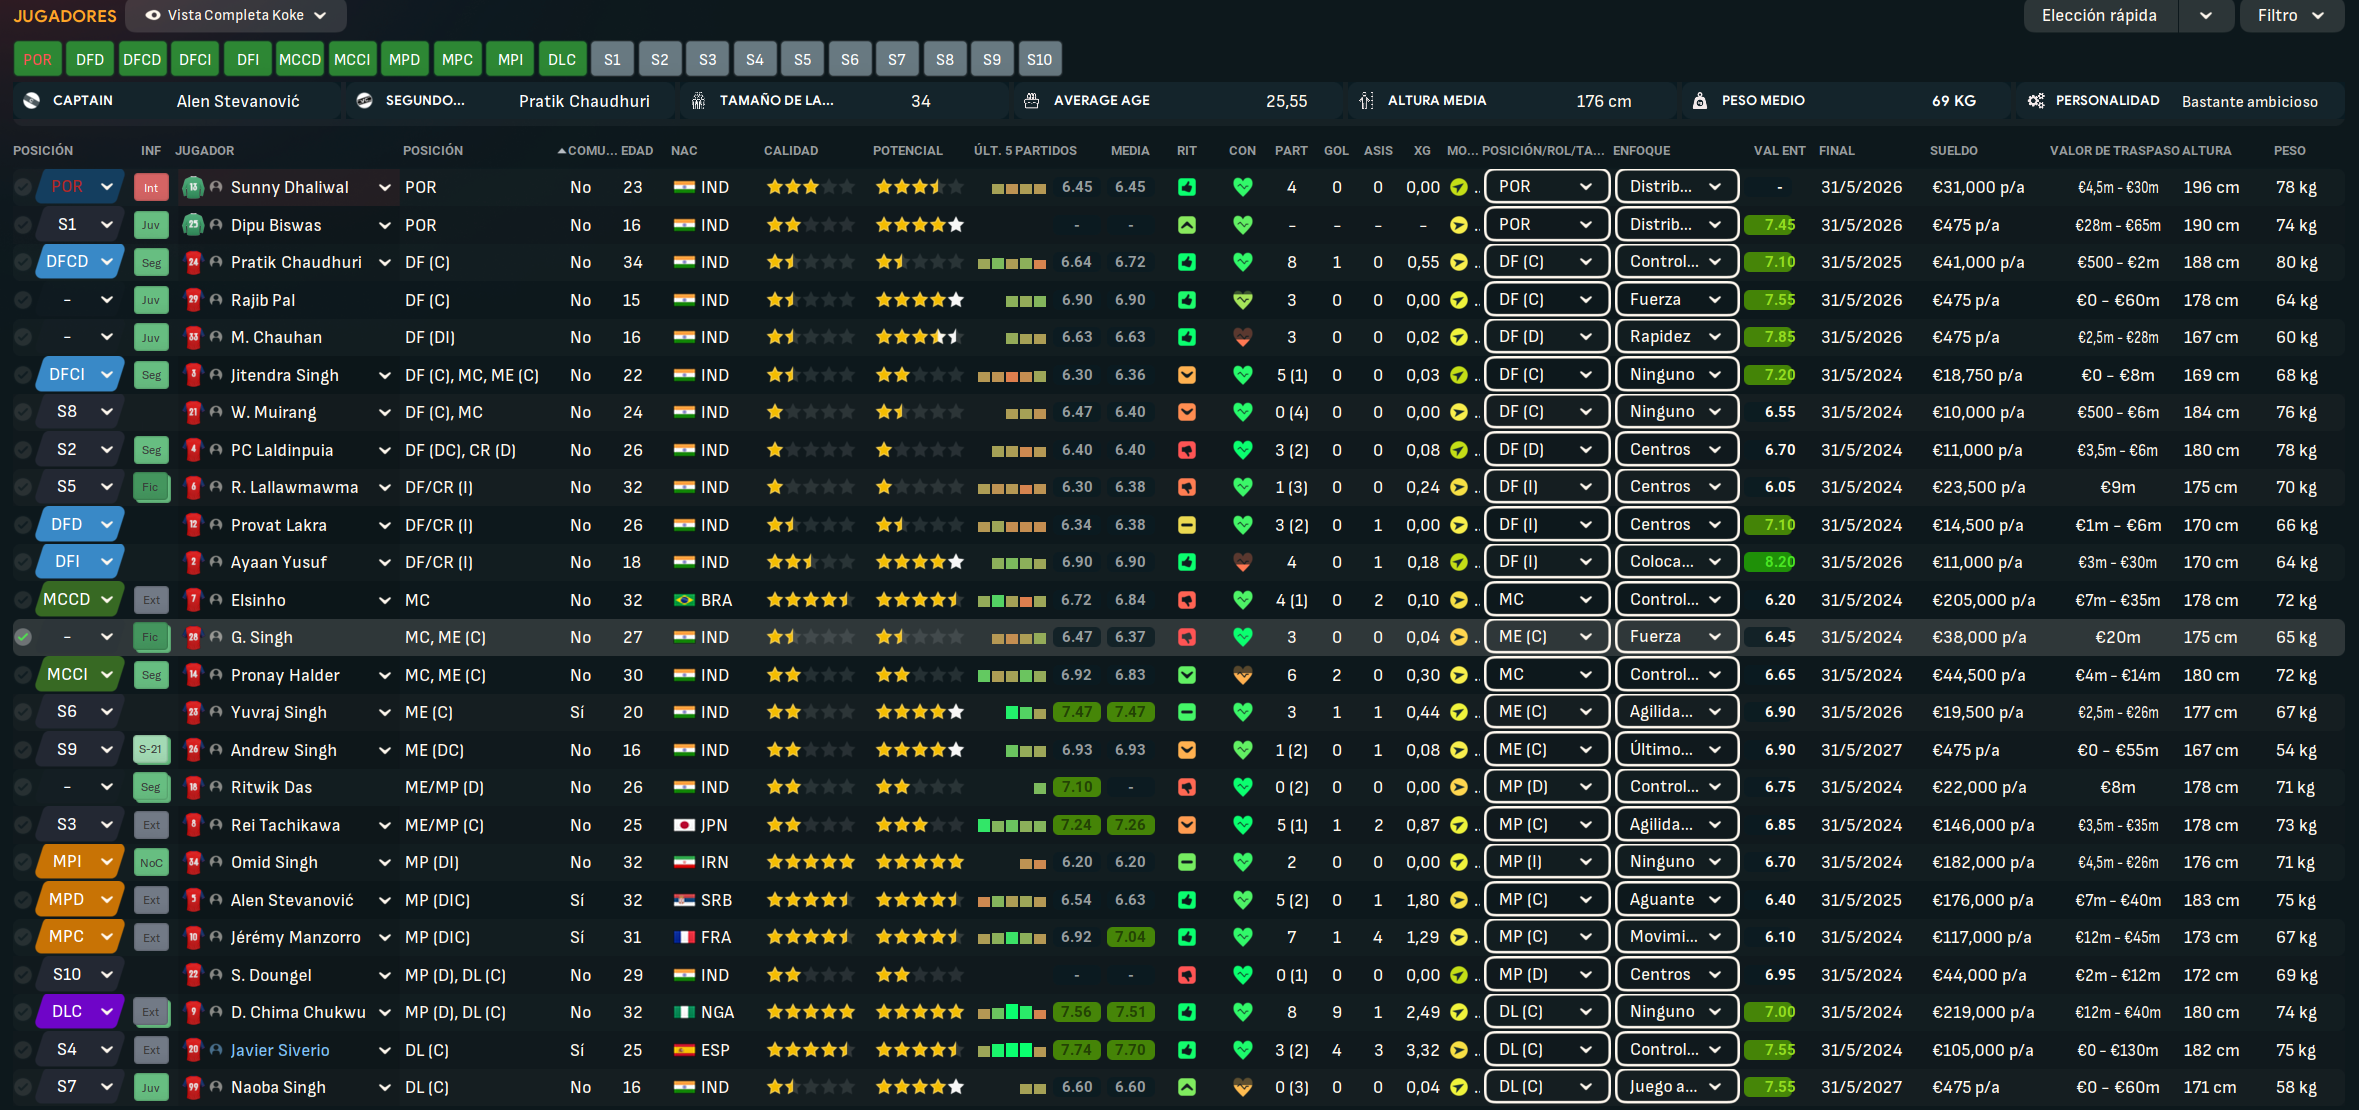Viewport: 2359px width, 1110px height.
Task: Sort by the SUELDO column header
Action: coord(1954,151)
